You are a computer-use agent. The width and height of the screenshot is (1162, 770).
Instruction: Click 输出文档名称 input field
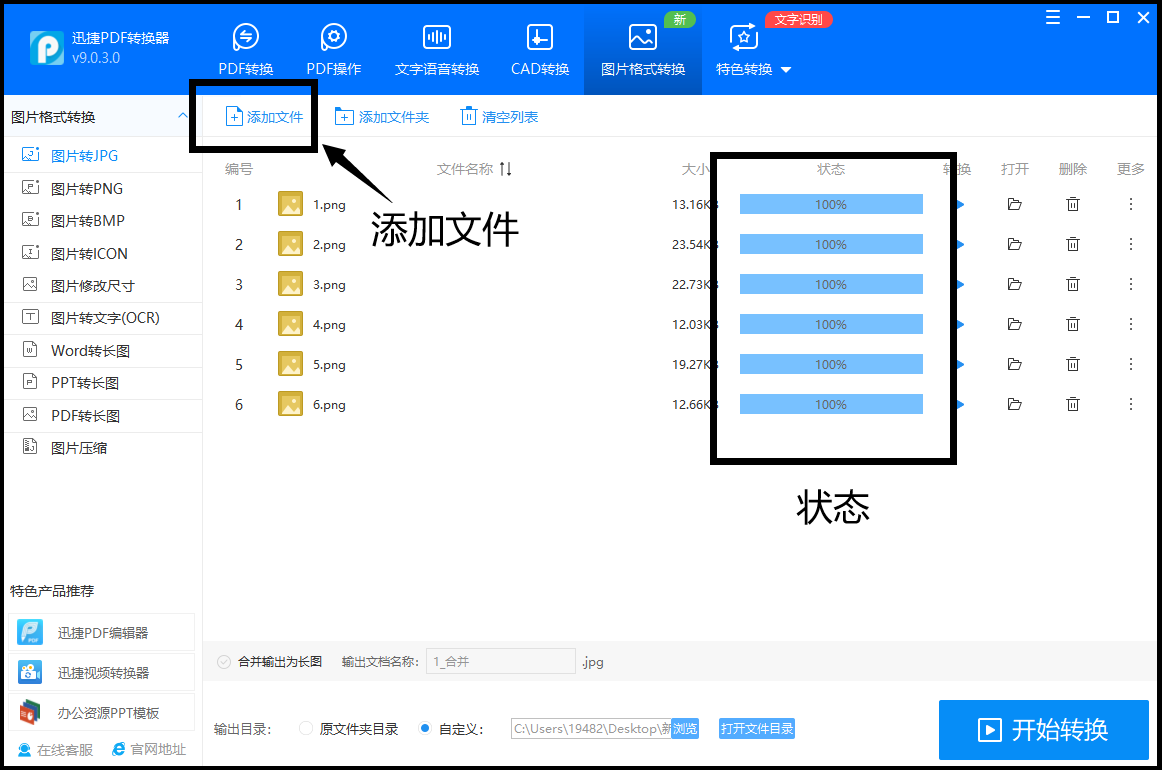tap(500, 661)
